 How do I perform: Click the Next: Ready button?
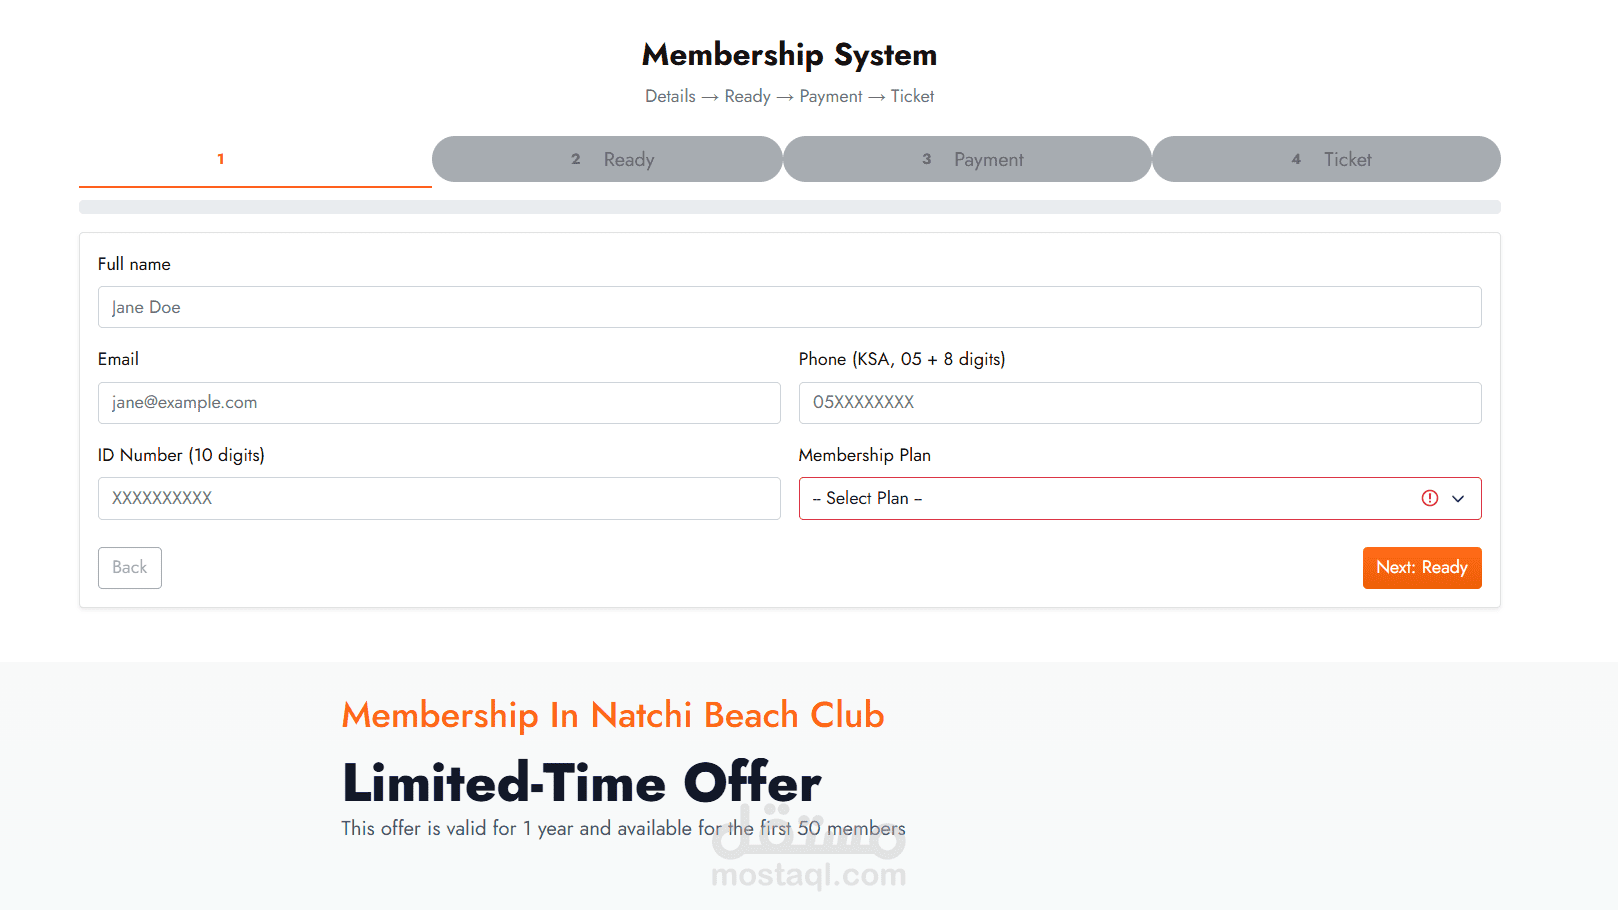pos(1421,568)
